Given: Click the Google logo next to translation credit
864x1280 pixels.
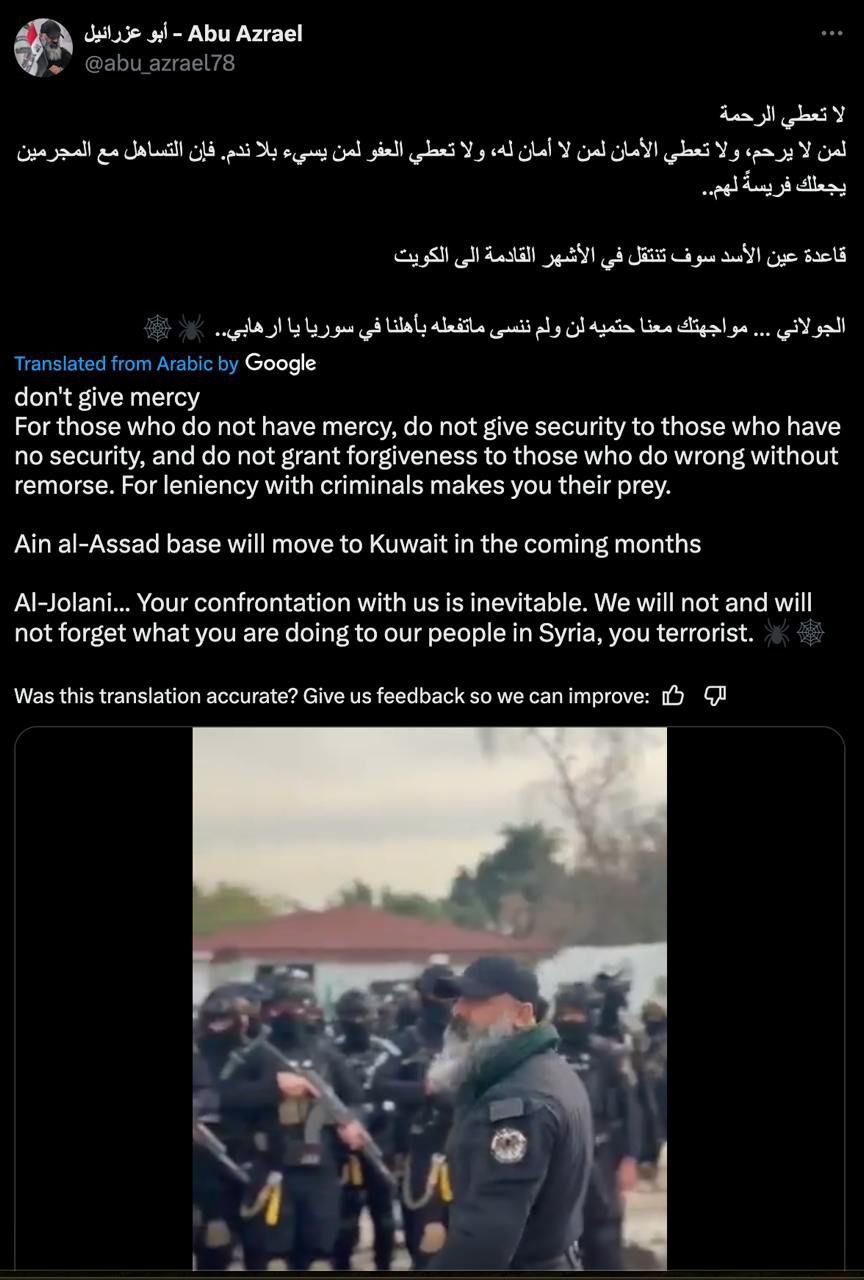Looking at the screenshot, I should click(x=281, y=363).
